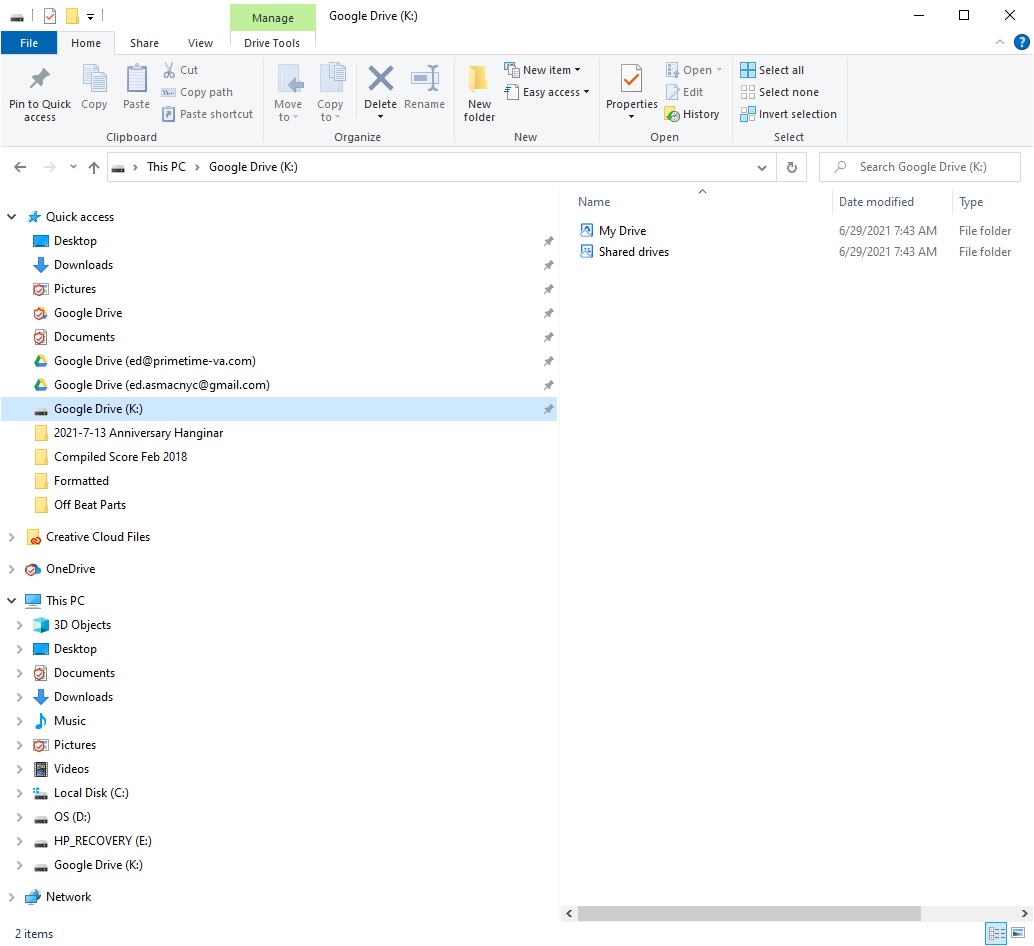Open New item dropdown
Screen dimensions: 1034x946
point(543,70)
